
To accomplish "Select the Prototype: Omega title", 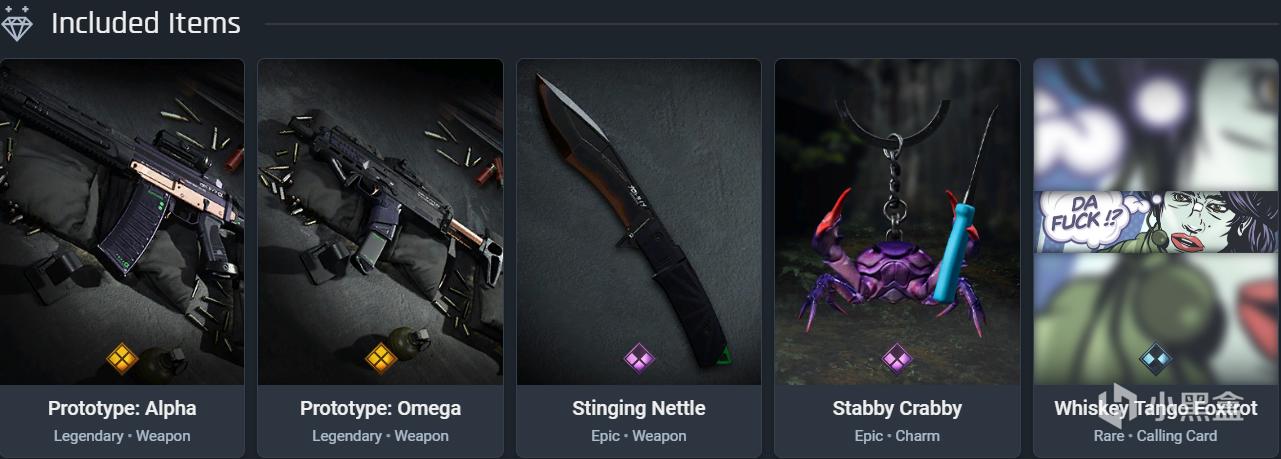I will pyautogui.click(x=381, y=408).
